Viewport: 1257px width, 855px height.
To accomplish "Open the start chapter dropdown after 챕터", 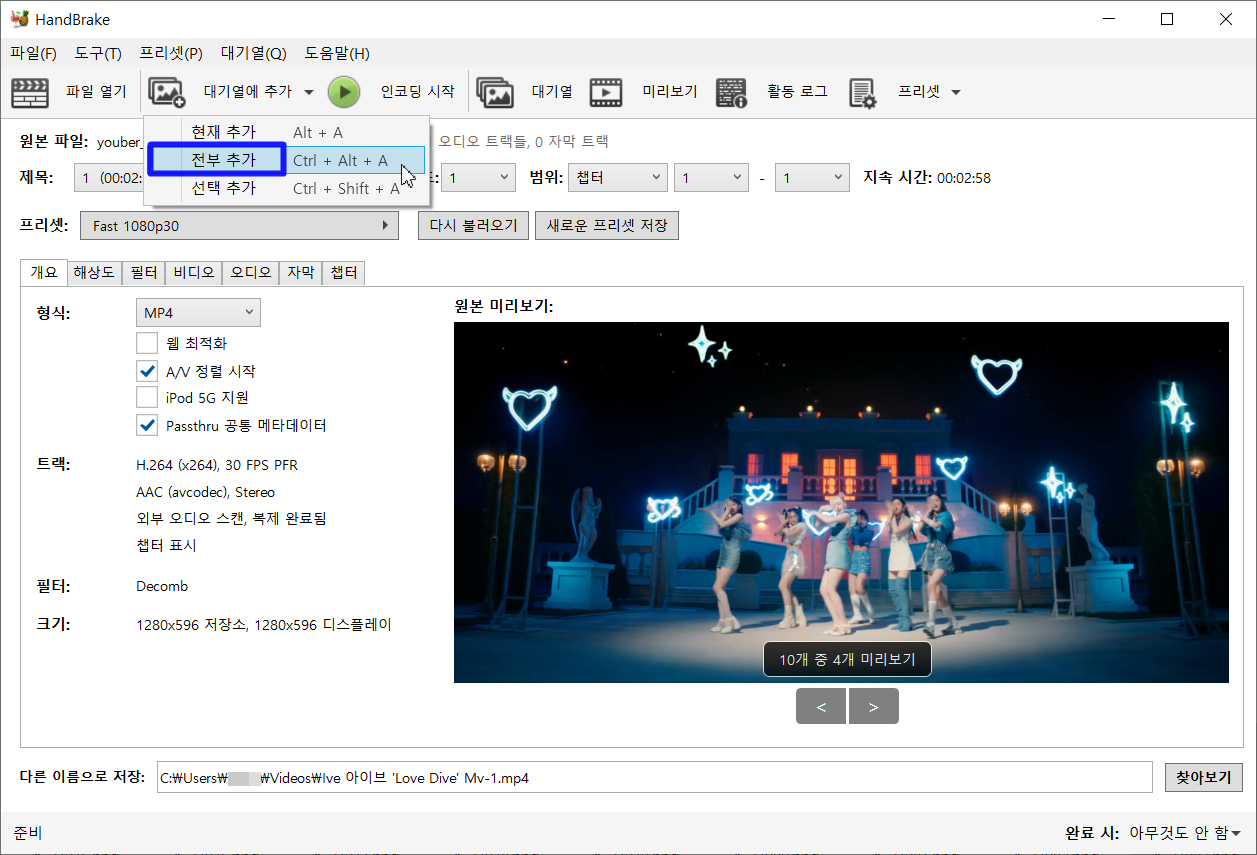I will (x=711, y=178).
